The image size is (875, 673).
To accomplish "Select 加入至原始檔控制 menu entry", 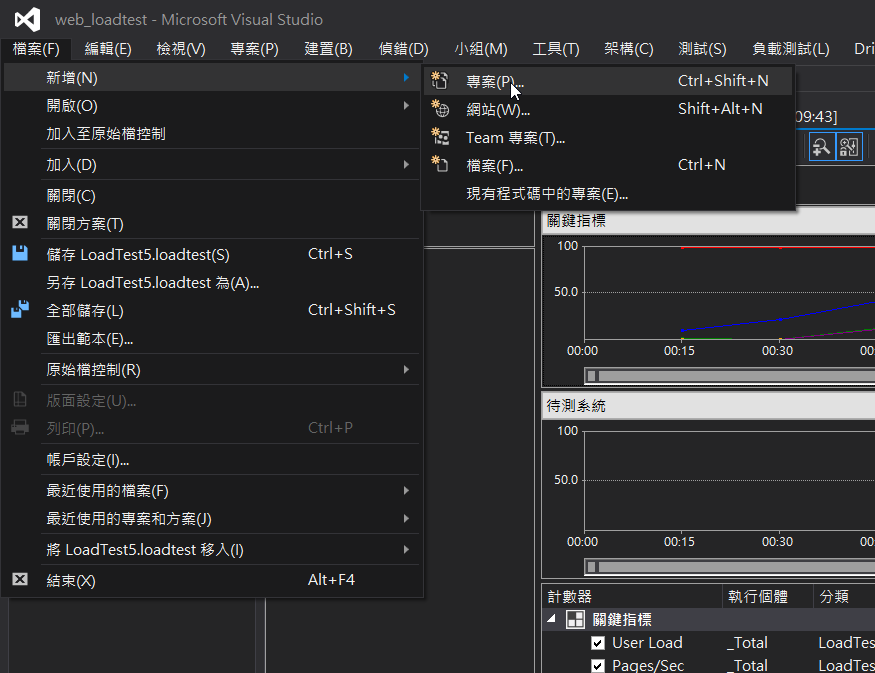I will click(x=212, y=133).
